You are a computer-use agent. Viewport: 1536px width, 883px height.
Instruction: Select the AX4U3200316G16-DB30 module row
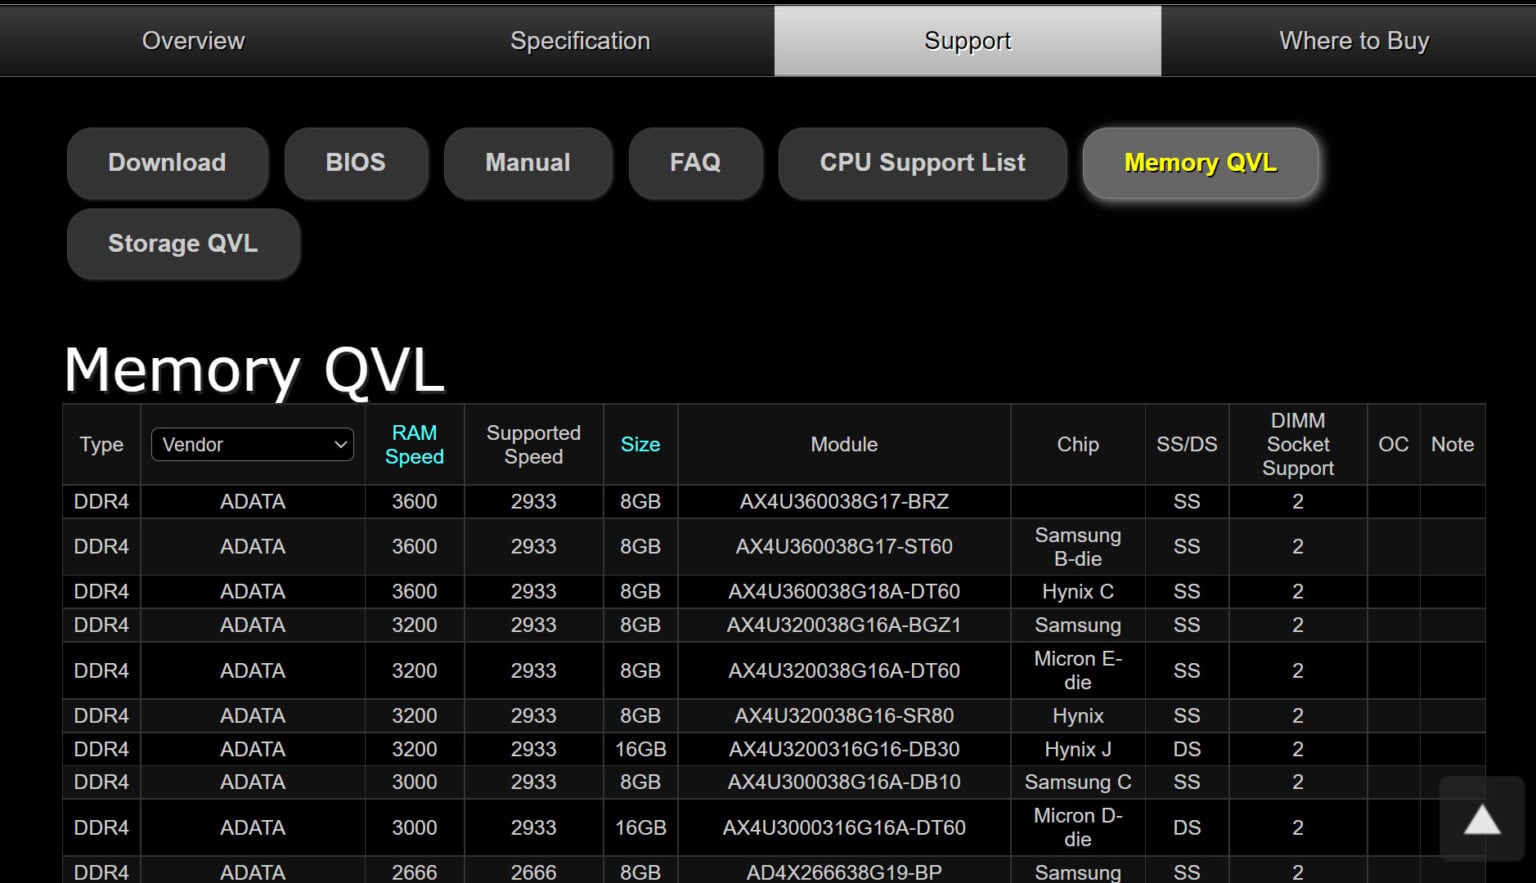[844, 749]
